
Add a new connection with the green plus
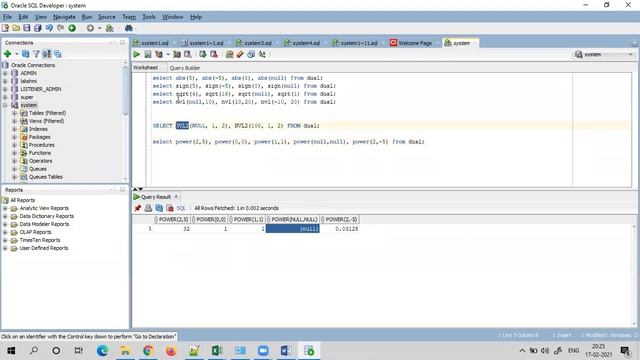pyautogui.click(x=7, y=54)
